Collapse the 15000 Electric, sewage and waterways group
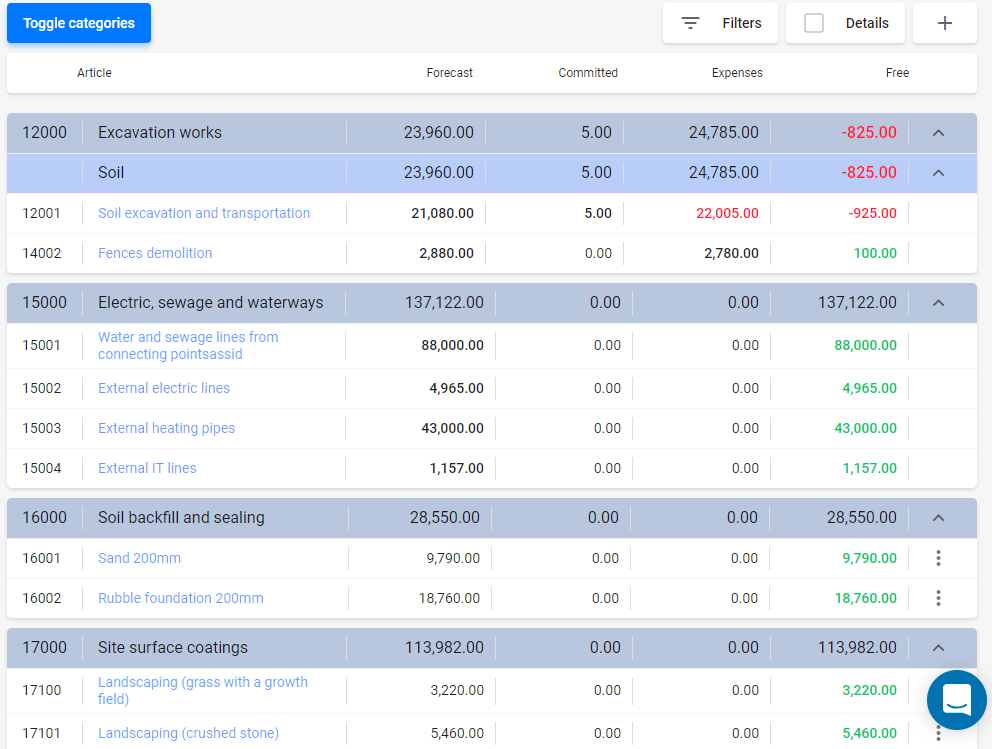Image resolution: width=992 pixels, height=749 pixels. click(939, 303)
